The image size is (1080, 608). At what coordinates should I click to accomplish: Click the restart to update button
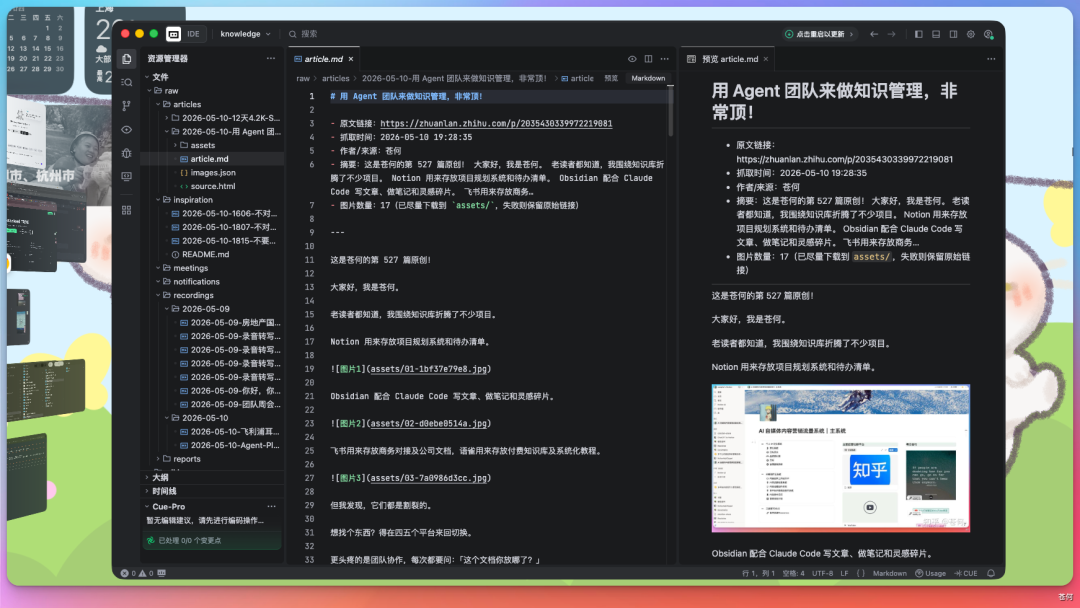[819, 34]
